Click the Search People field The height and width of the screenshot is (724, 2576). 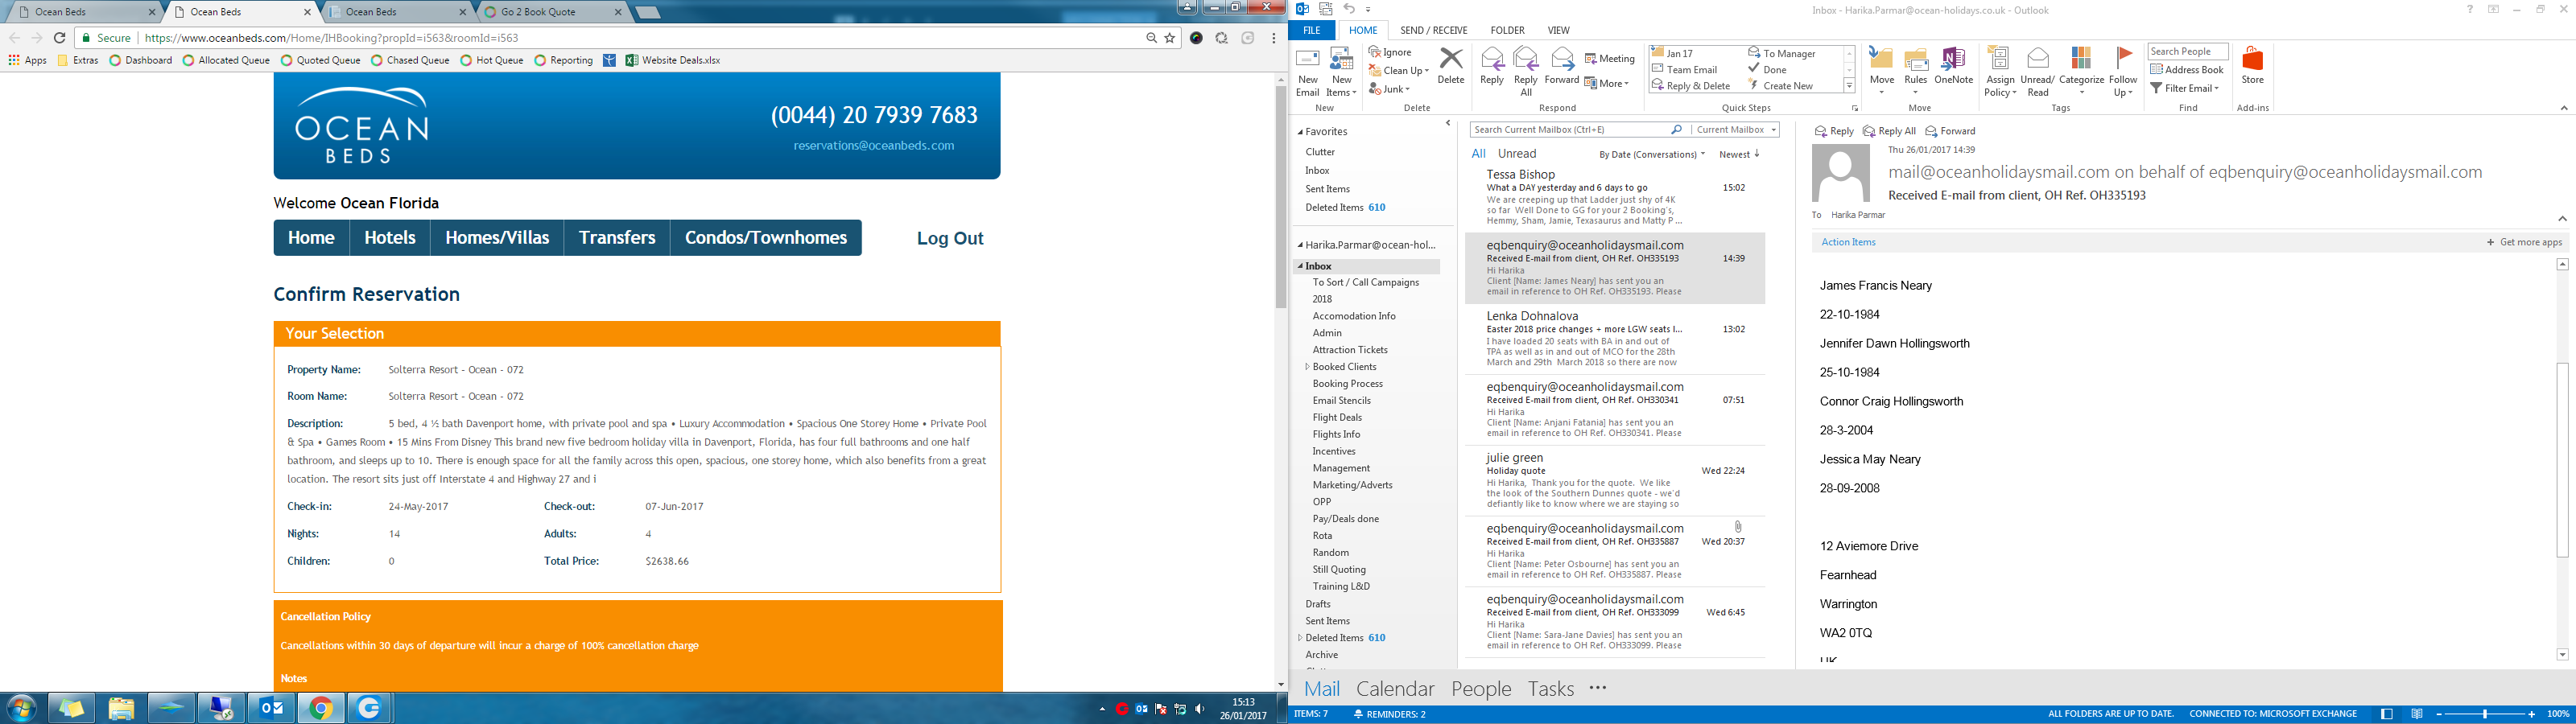2188,52
